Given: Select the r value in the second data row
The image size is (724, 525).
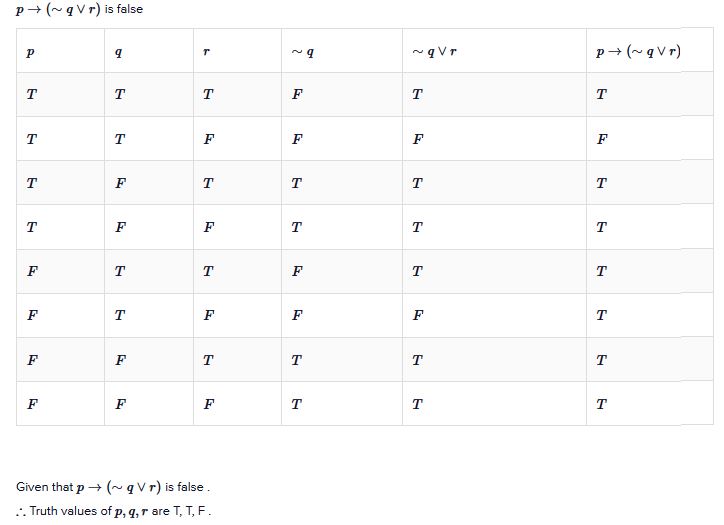Looking at the screenshot, I should pos(207,139).
